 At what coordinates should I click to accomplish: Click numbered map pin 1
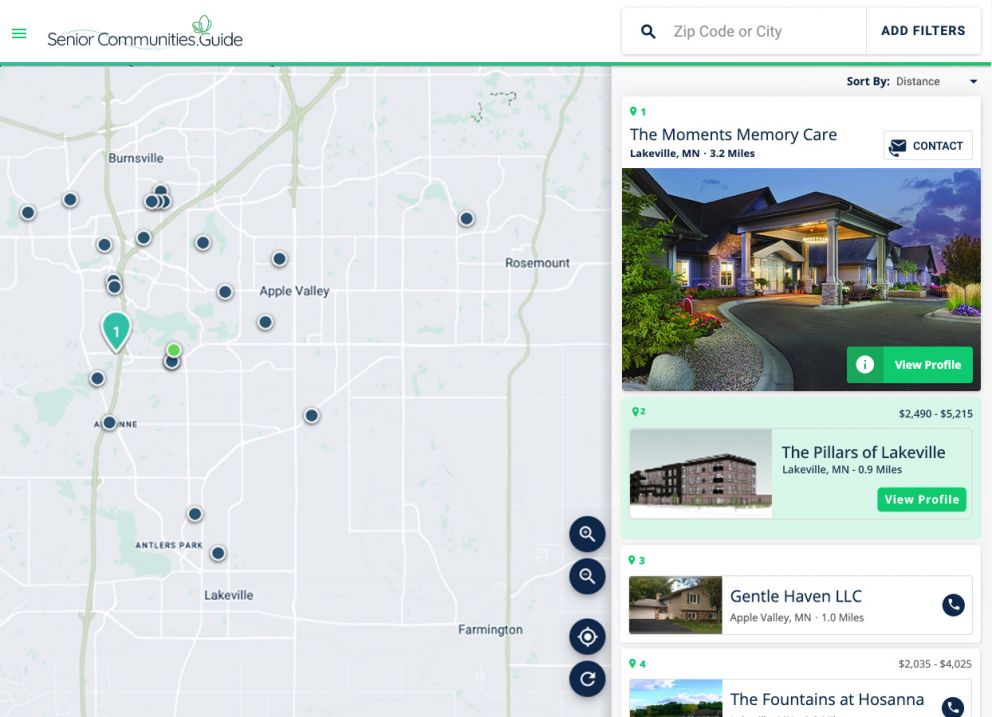[116, 332]
